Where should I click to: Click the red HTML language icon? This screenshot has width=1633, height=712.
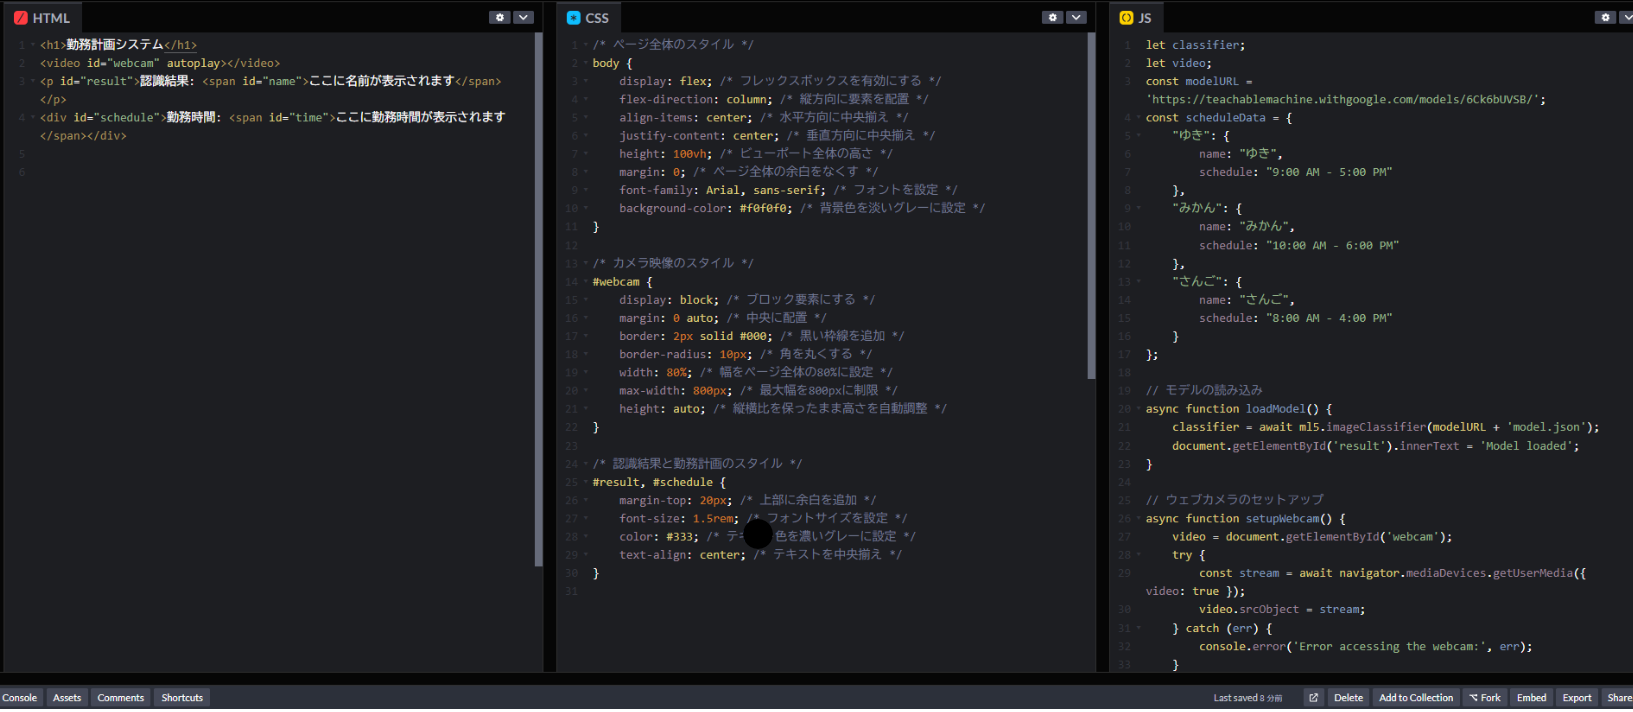pyautogui.click(x=20, y=18)
